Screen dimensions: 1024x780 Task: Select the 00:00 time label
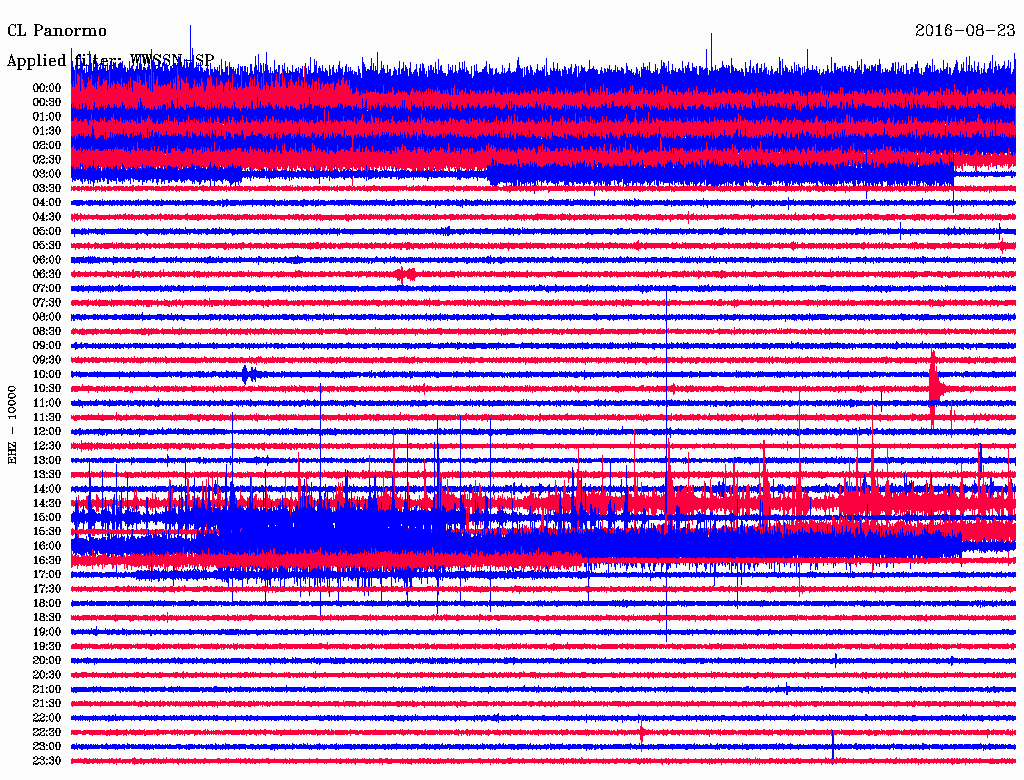46,88
